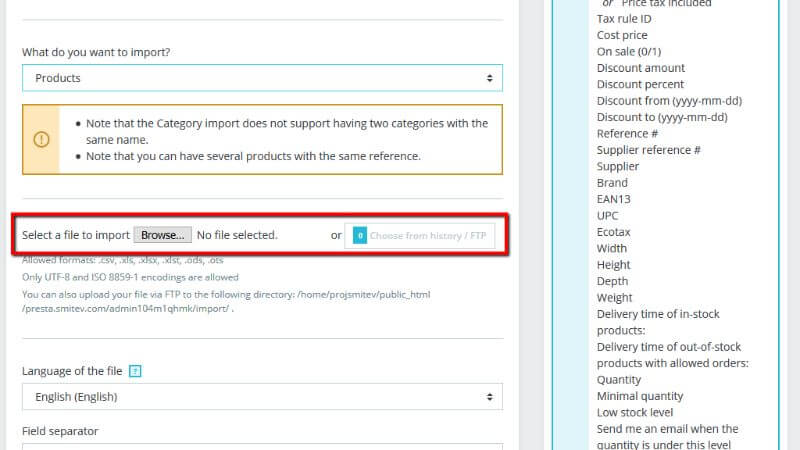
Task: Click the 'Low stock level' field entry
Action: click(x=635, y=412)
